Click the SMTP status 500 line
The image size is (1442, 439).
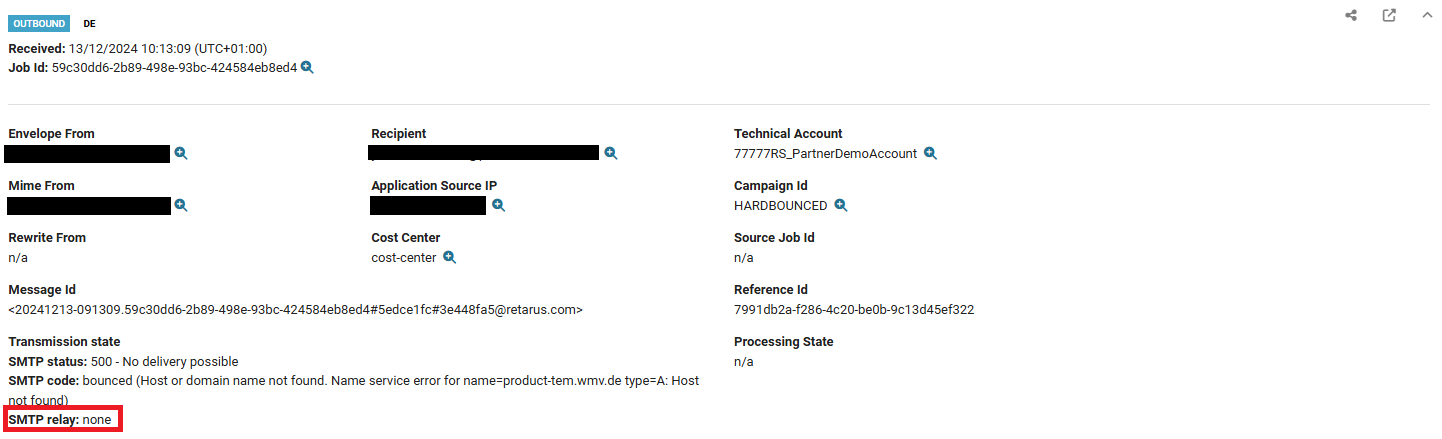pos(123,361)
